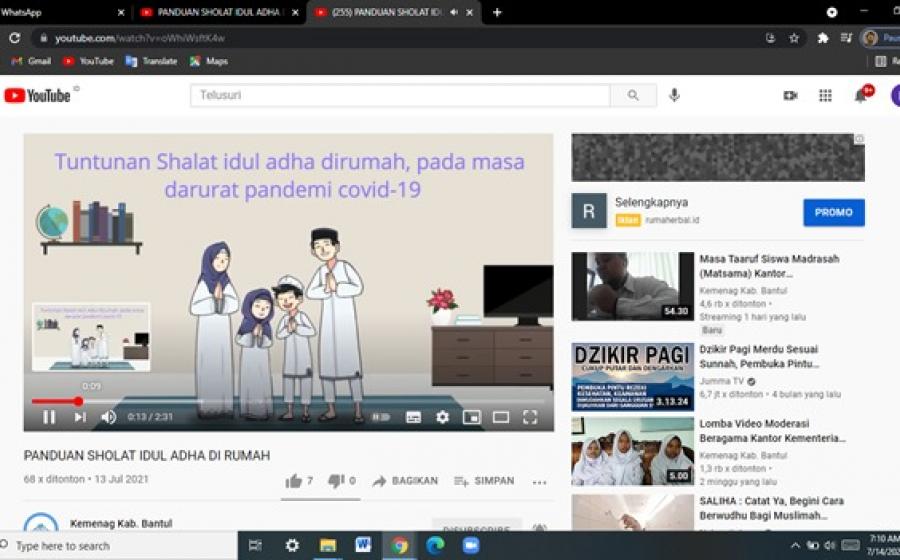Open Task View on taskbar

pos(255,546)
